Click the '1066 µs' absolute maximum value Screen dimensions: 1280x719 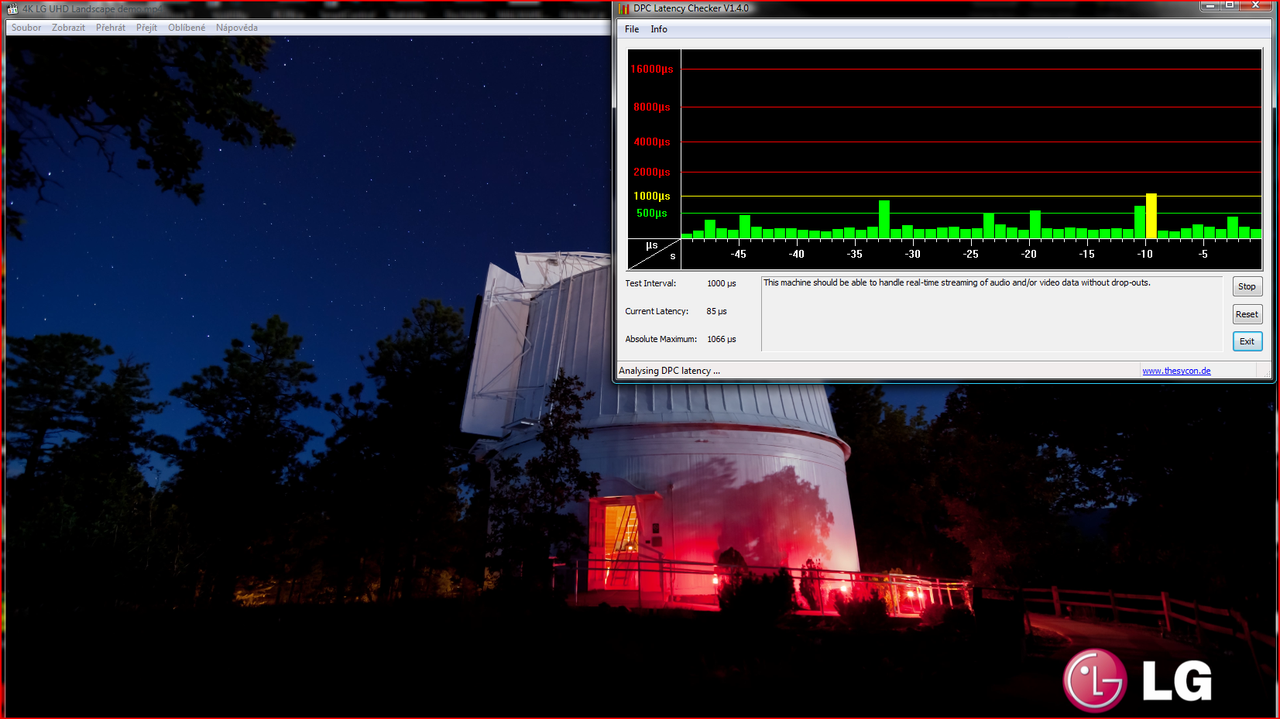(x=721, y=339)
